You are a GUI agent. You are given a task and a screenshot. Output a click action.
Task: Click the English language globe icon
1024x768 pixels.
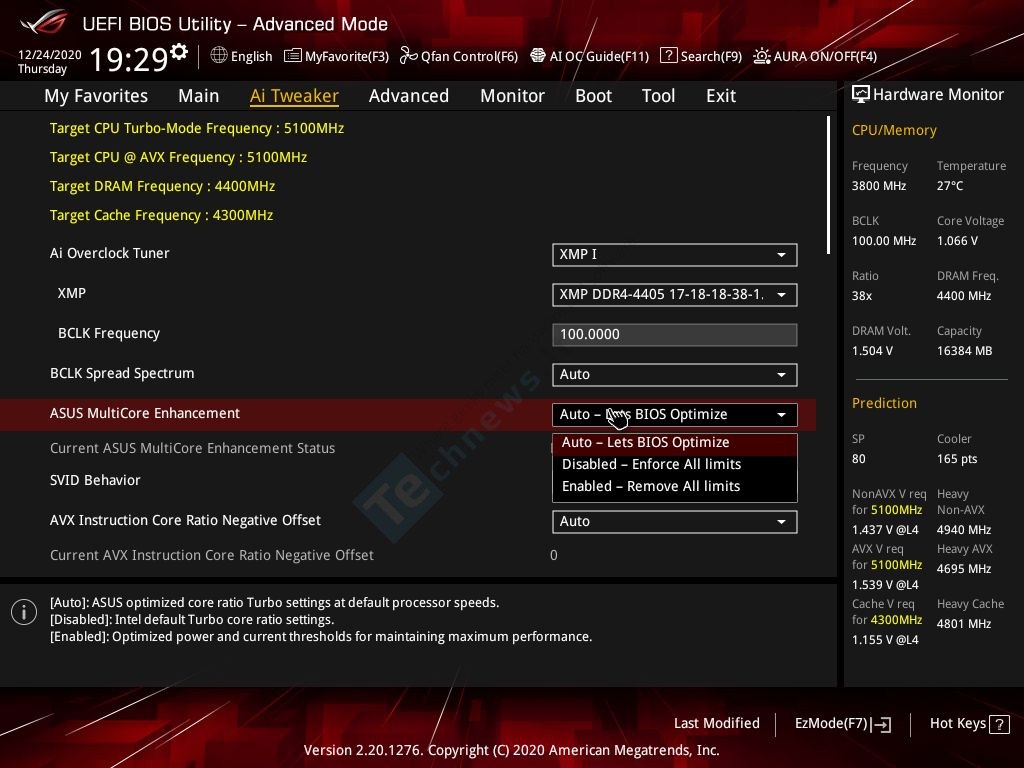219,56
